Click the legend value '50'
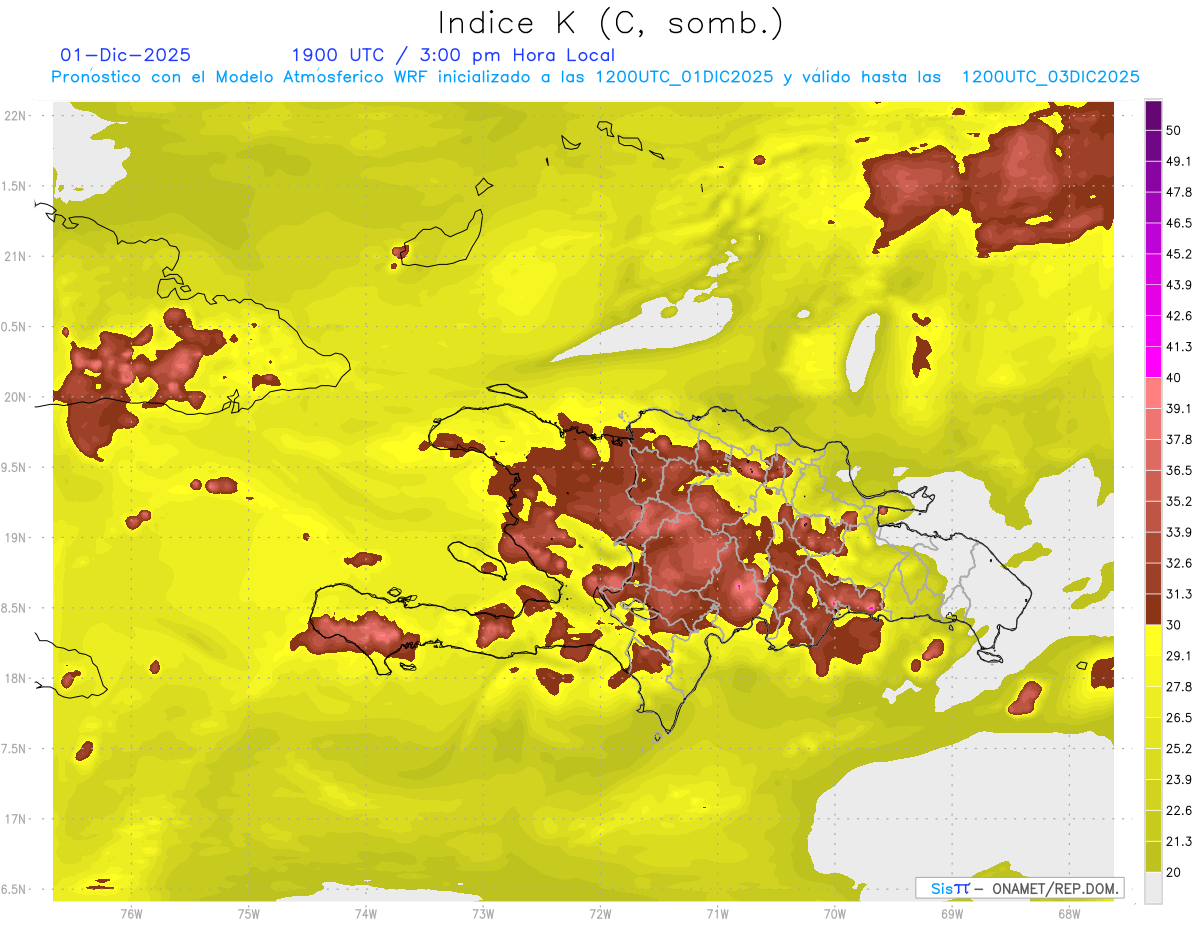Viewport: 1200px width, 927px height. click(1175, 130)
